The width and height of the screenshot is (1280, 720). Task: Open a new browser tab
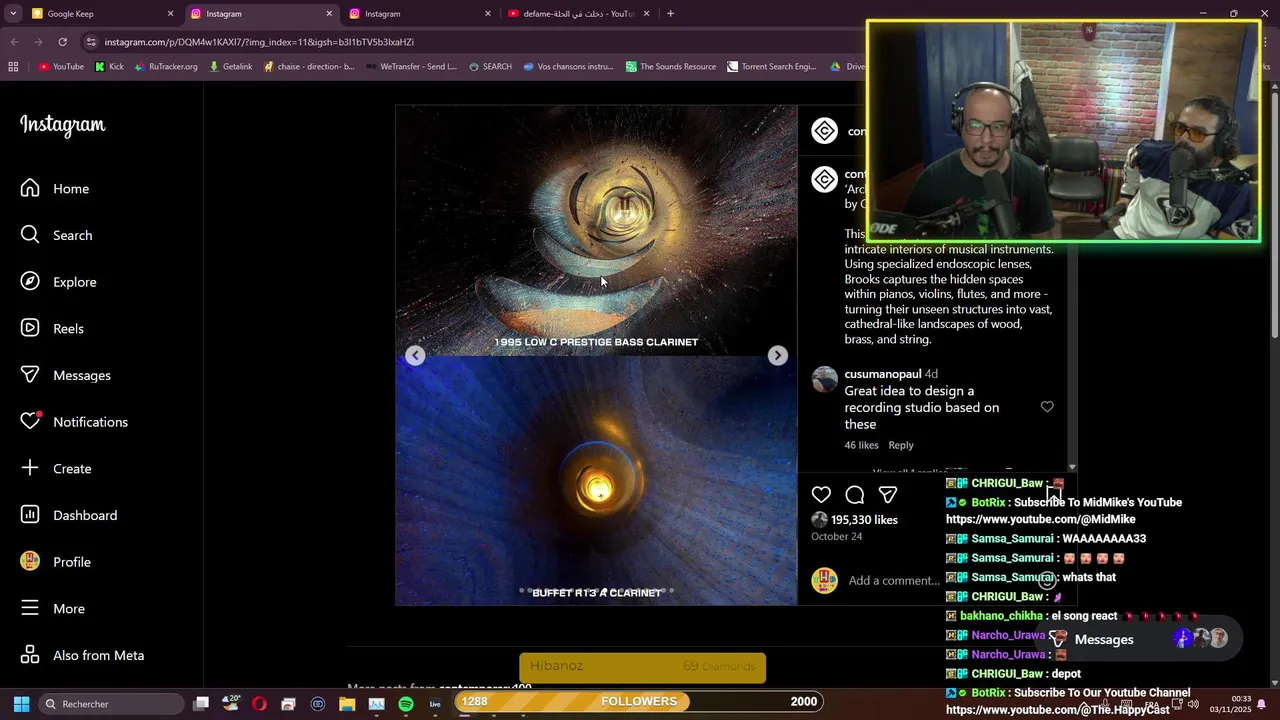pyautogui.click(x=670, y=14)
